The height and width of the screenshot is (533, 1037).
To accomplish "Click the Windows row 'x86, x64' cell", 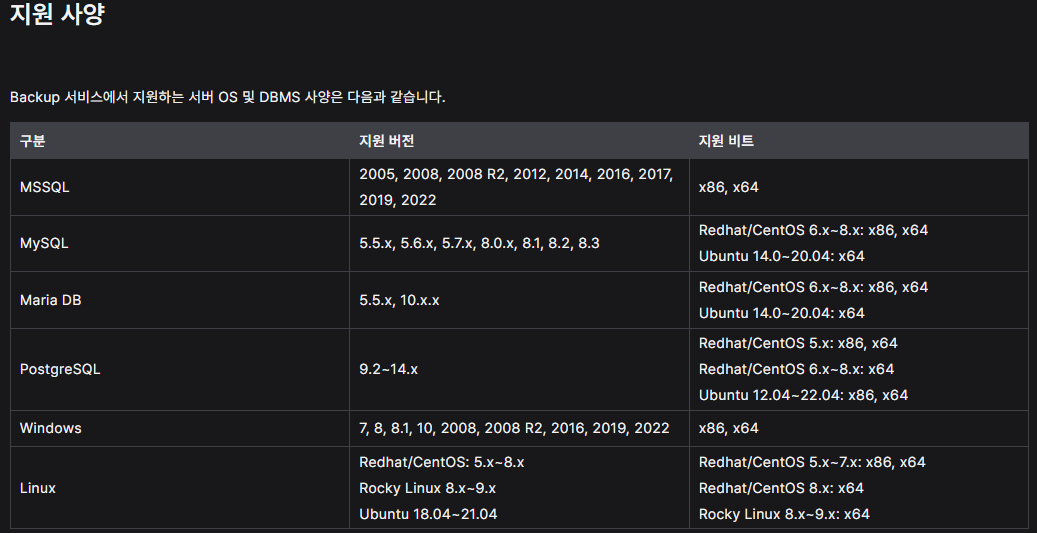I will pos(729,428).
